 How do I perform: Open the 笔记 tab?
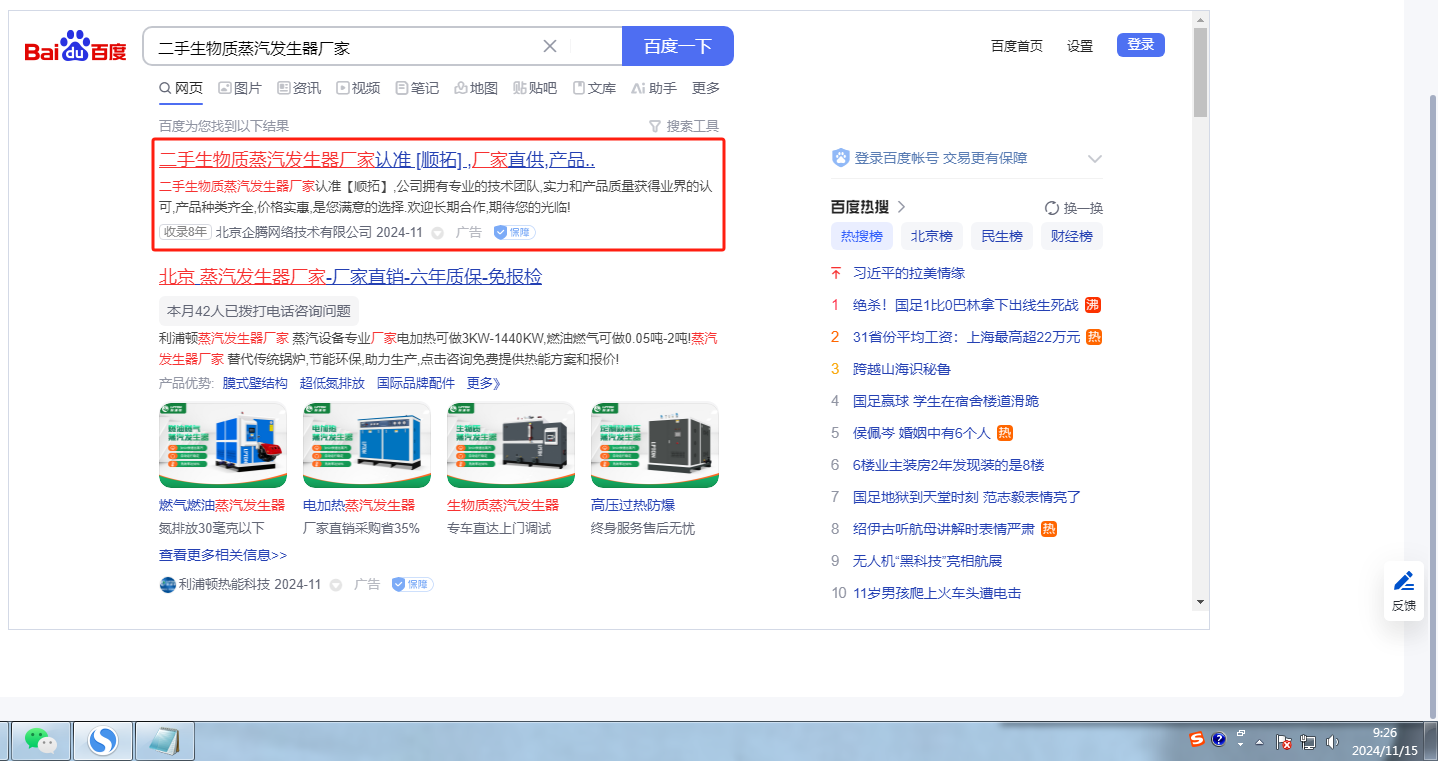tap(417, 88)
